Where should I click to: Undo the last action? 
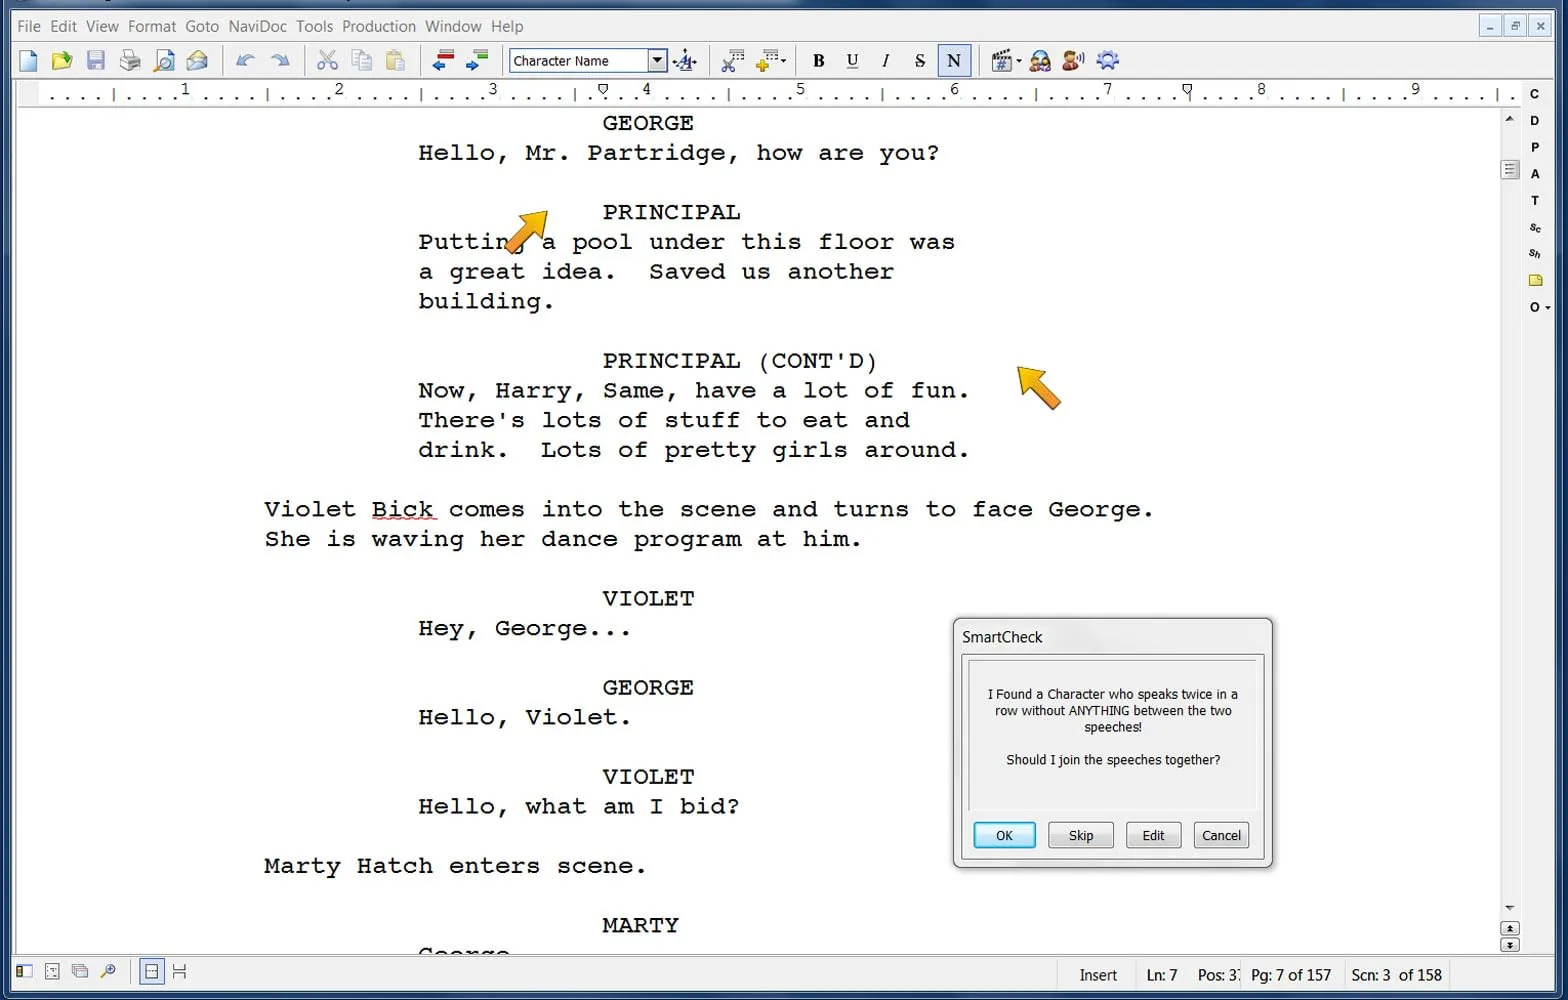pyautogui.click(x=245, y=61)
